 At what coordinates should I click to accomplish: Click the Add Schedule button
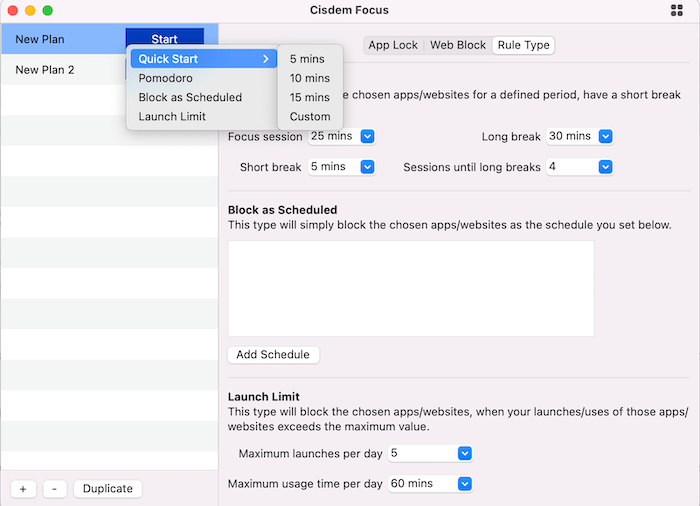273,355
